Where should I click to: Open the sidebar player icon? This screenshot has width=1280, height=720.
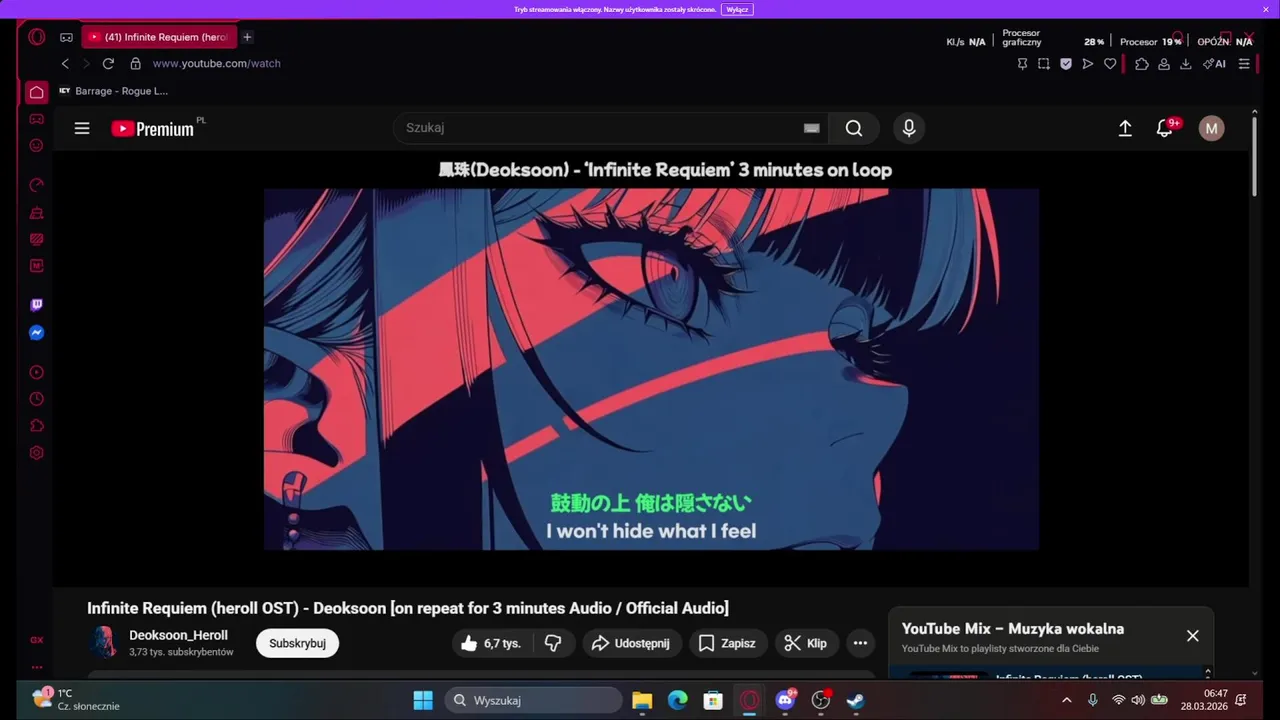[x=37, y=372]
